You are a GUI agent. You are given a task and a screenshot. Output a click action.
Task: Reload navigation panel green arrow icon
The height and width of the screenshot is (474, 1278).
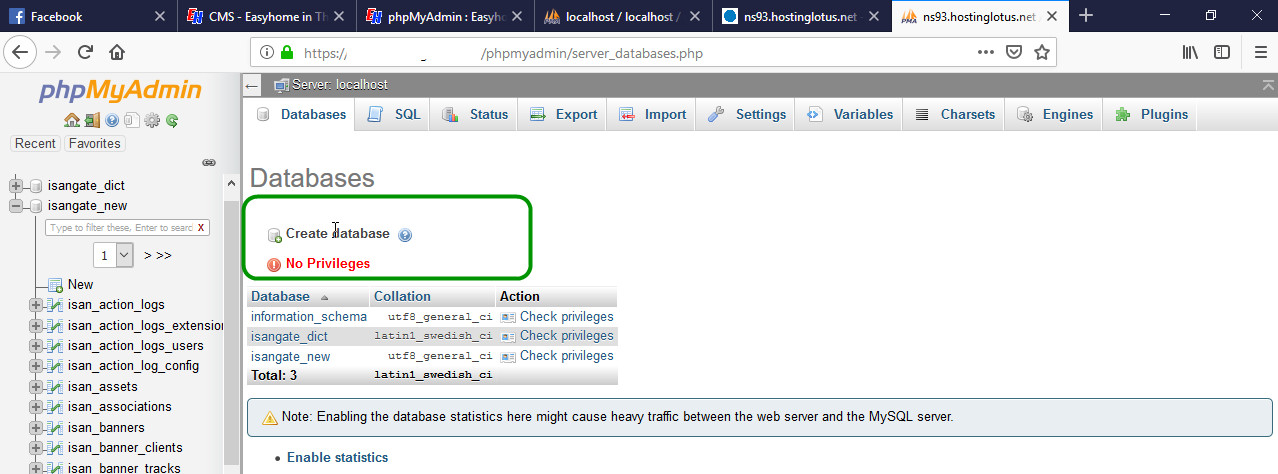pos(172,120)
